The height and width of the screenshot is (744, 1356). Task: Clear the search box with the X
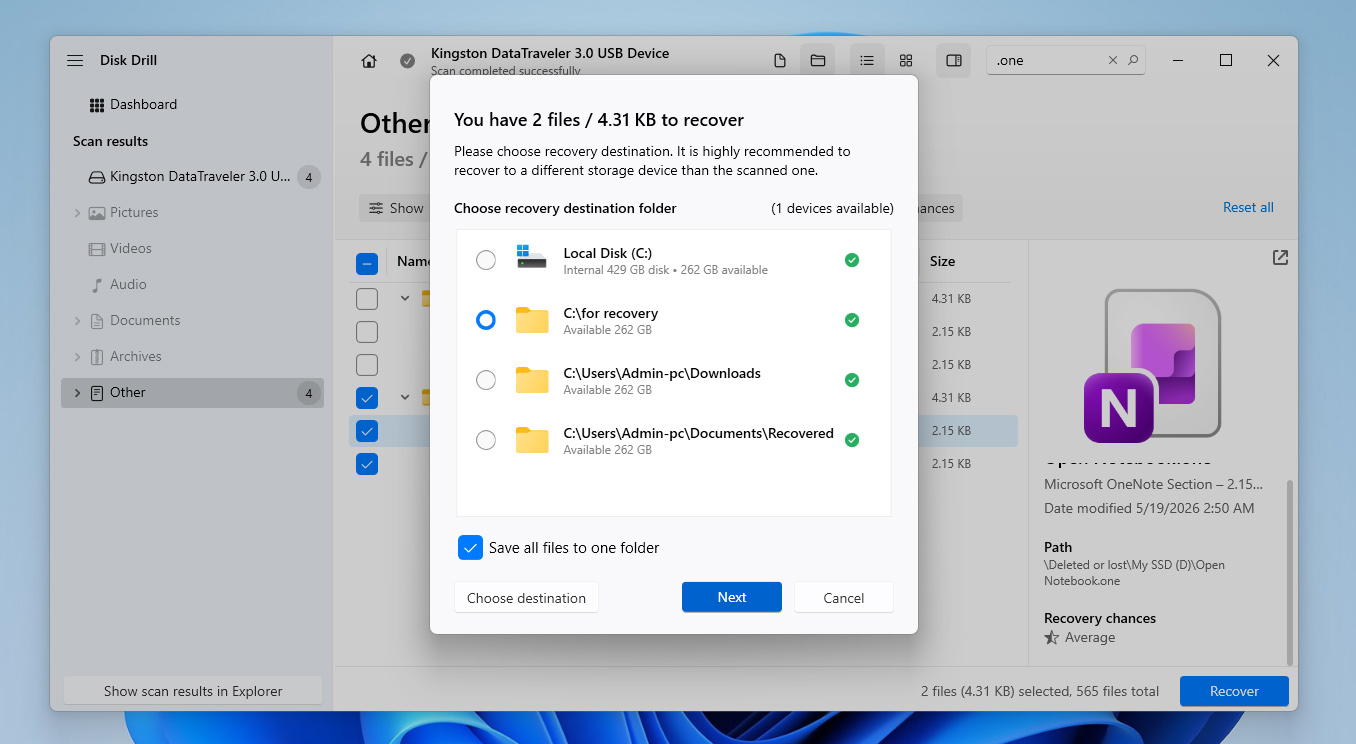[x=1113, y=61]
